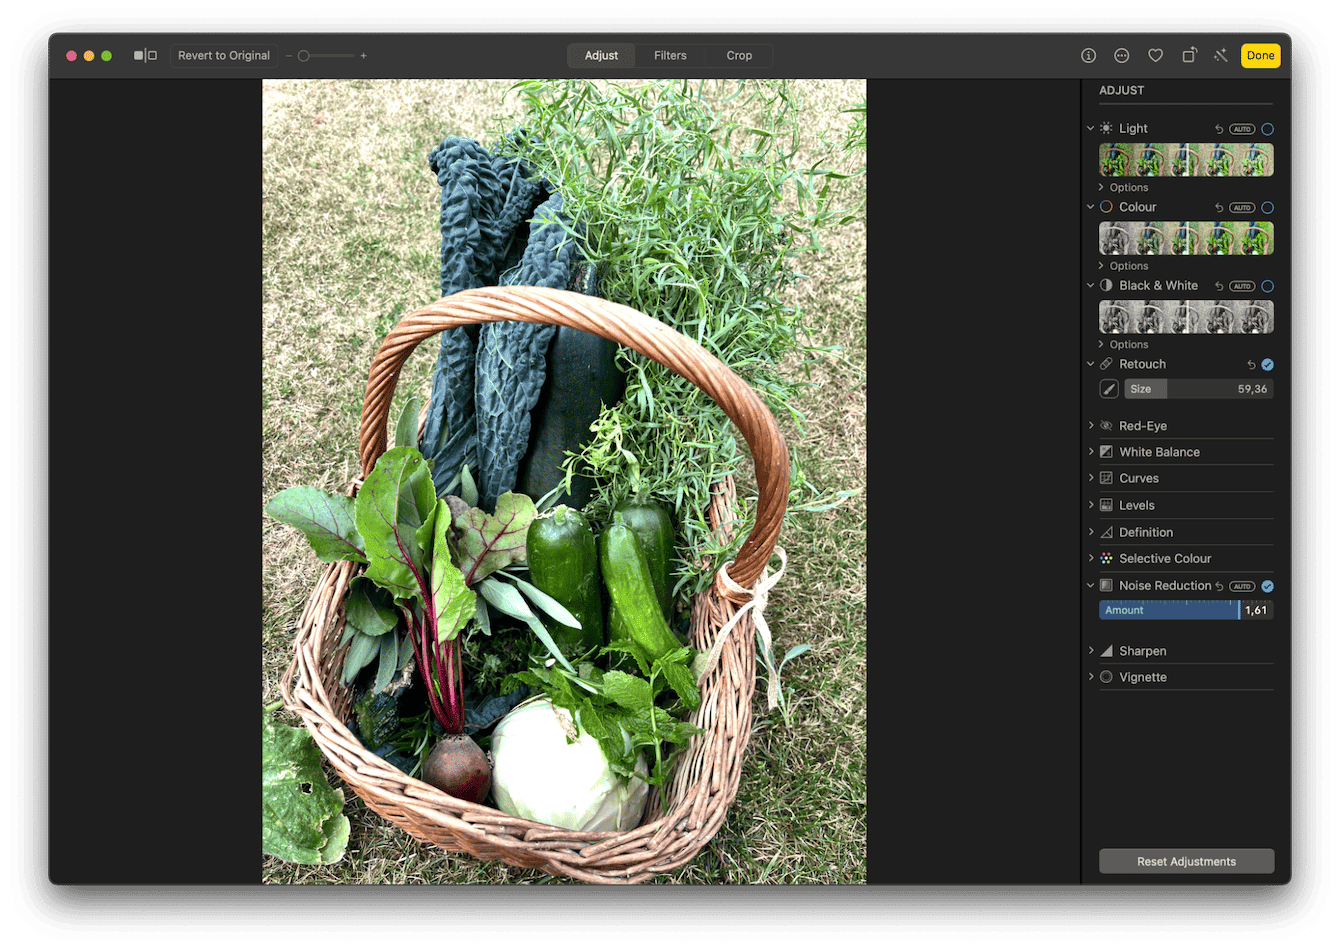Click the Auto Enhance wand icon
1340x950 pixels.
click(x=1221, y=55)
